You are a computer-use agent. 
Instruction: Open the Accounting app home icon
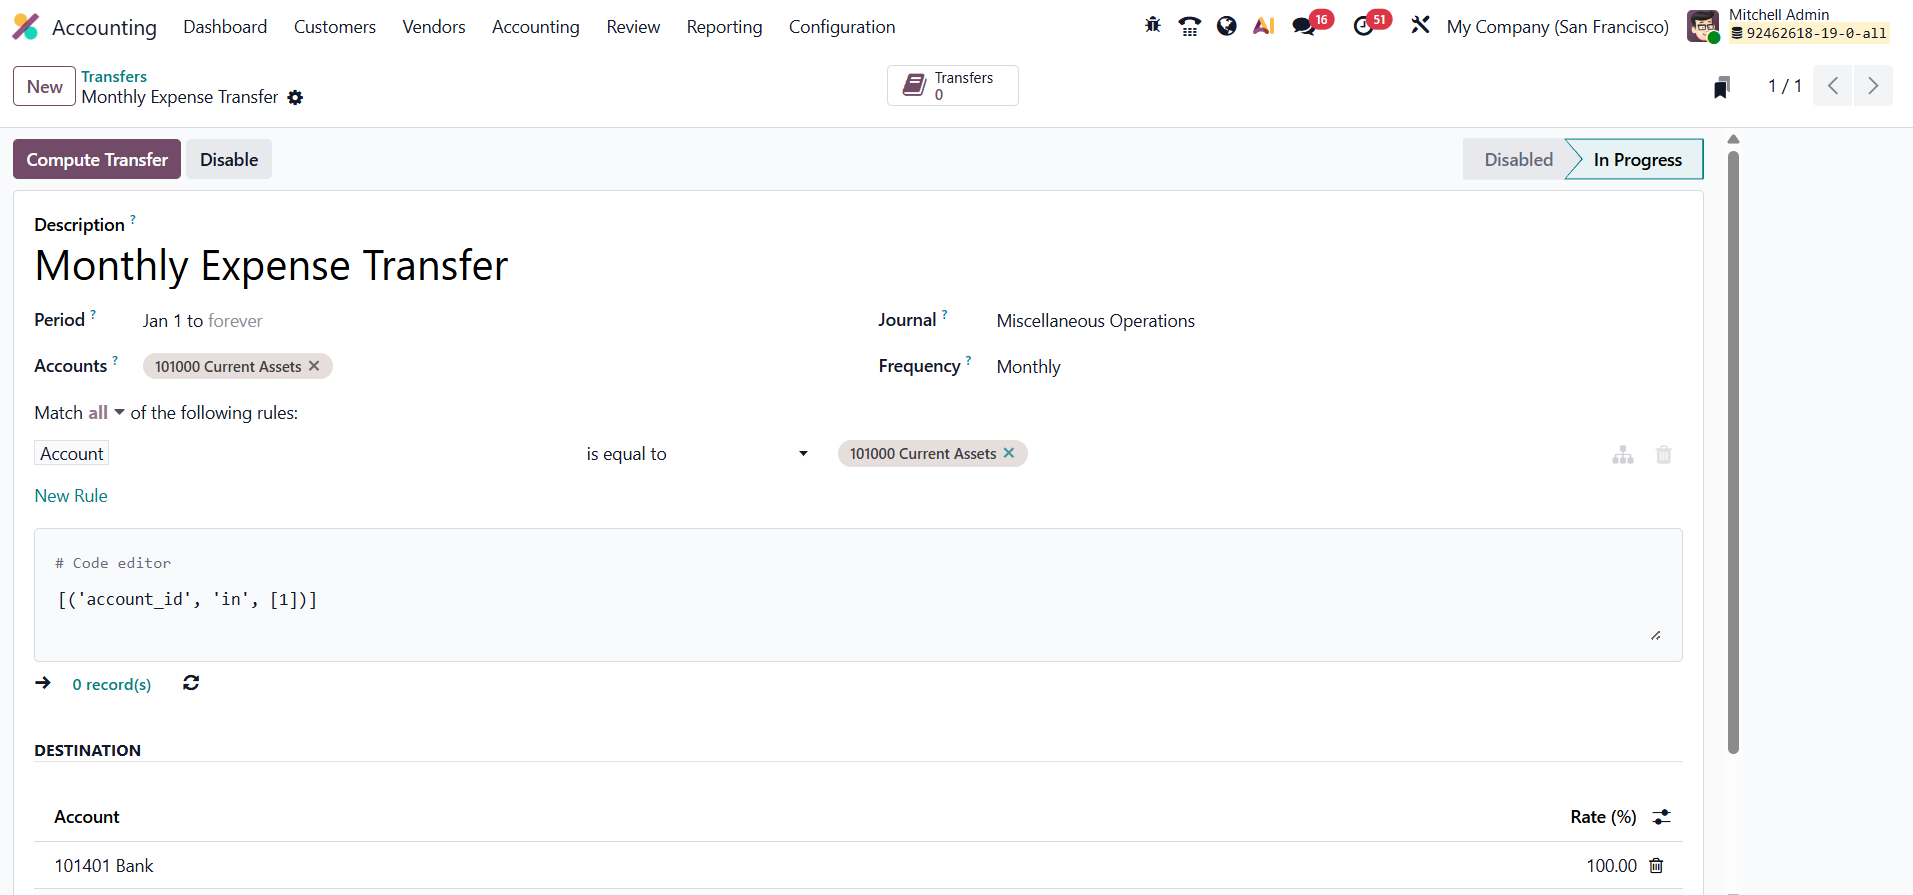point(26,27)
